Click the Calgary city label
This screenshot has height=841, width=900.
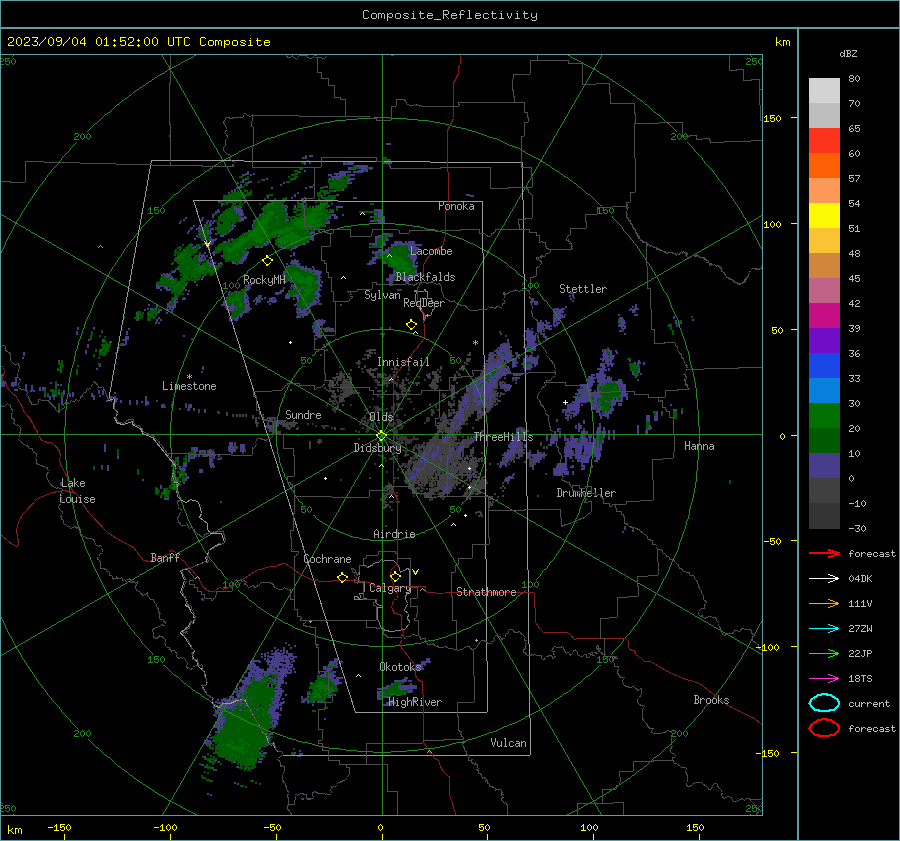click(x=390, y=588)
